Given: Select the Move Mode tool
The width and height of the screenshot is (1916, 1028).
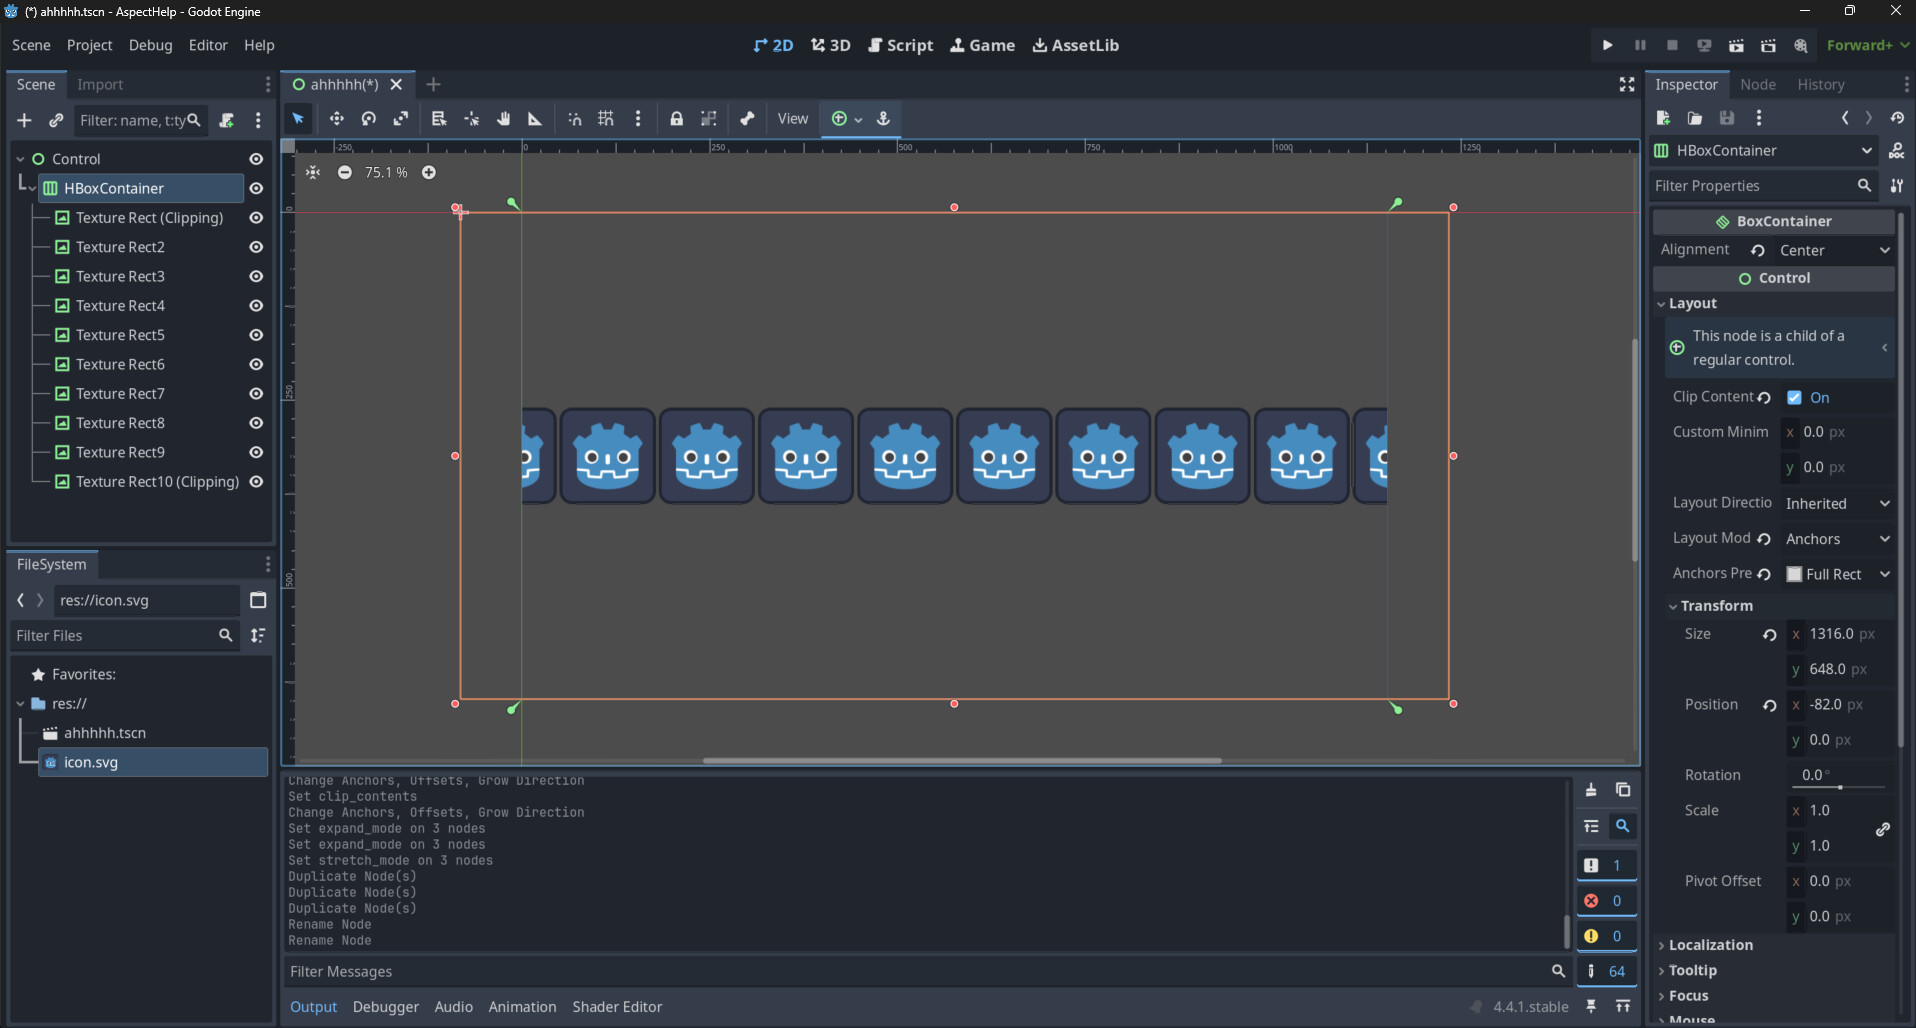Looking at the screenshot, I should click(336, 119).
